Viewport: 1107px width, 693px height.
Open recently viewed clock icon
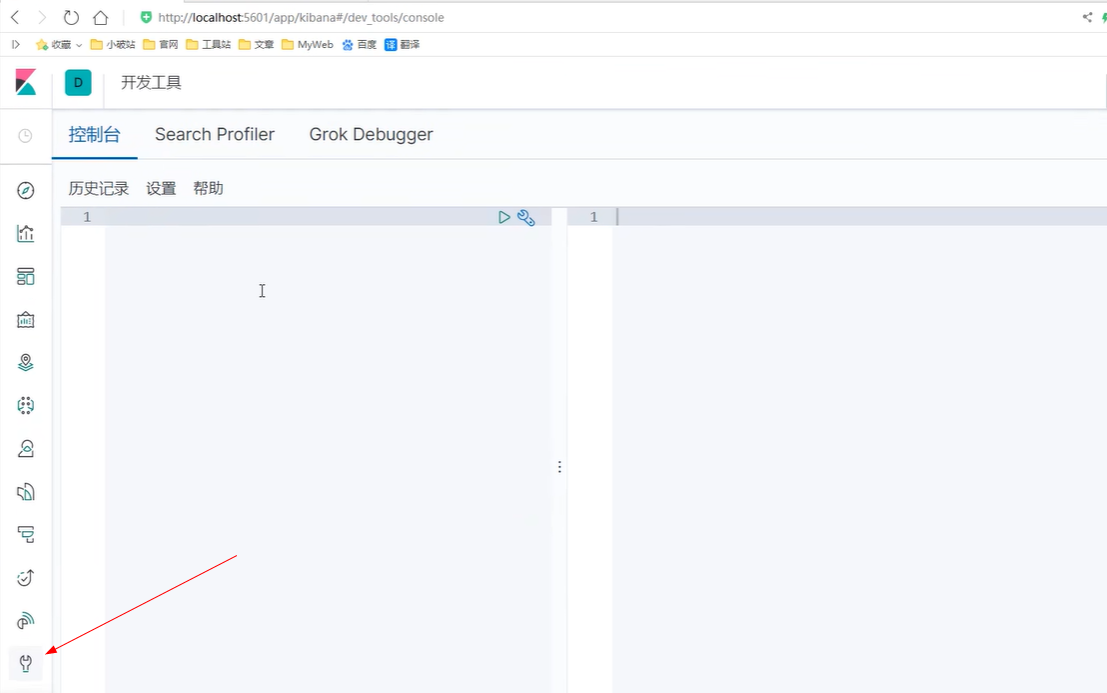coord(25,135)
